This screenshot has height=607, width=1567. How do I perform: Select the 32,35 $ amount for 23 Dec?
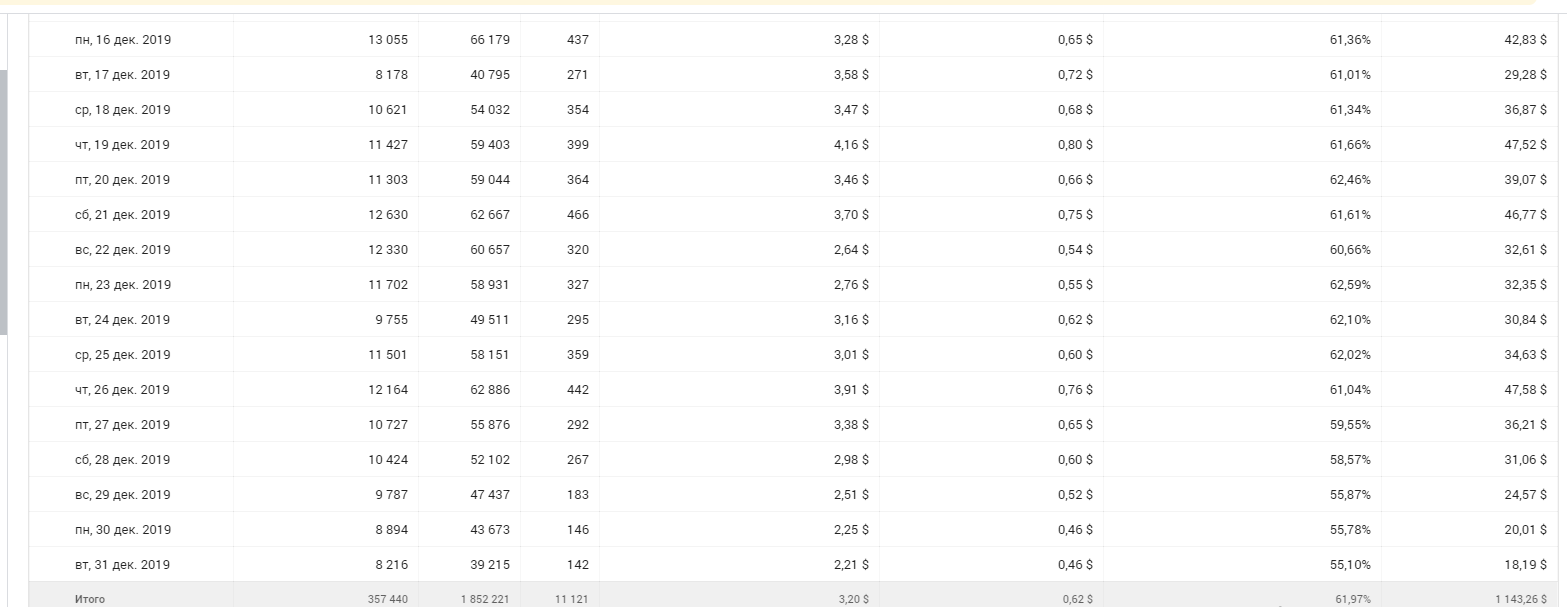1527,285
